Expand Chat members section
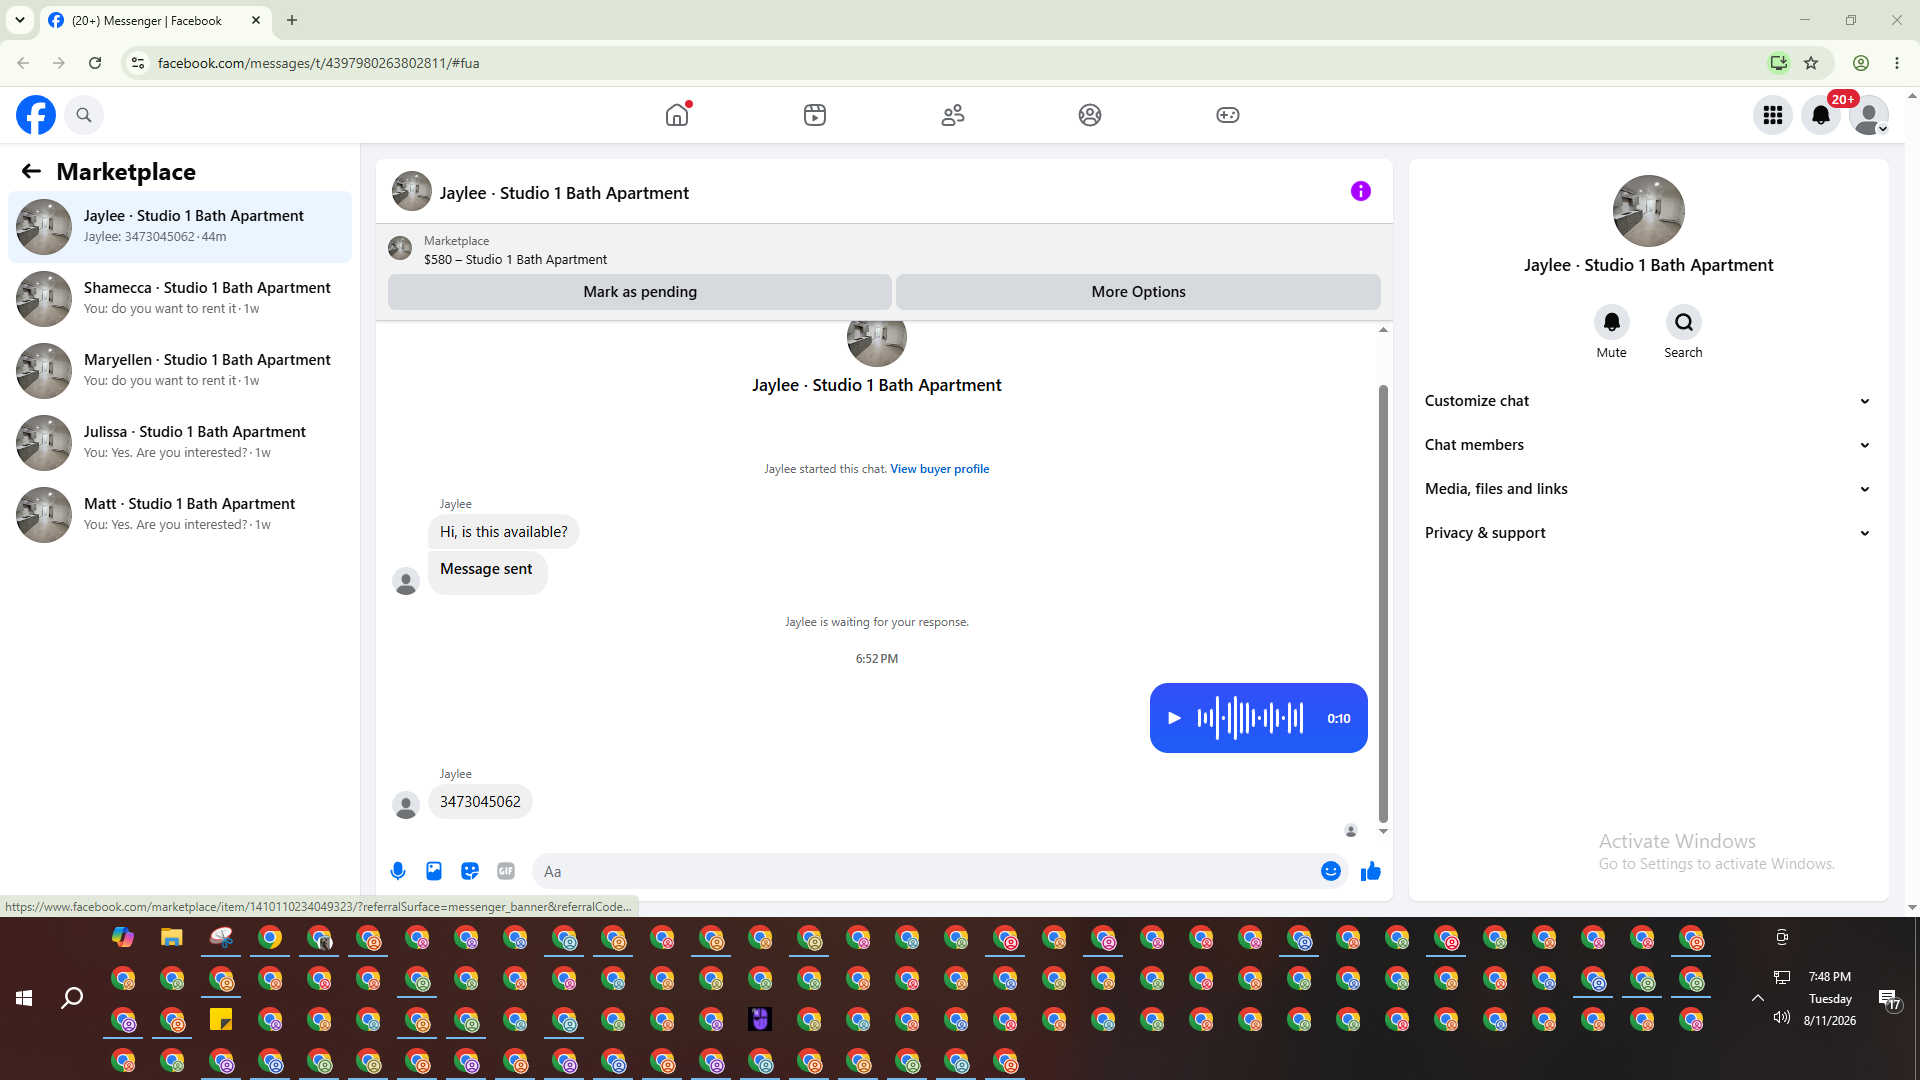 [x=1648, y=445]
